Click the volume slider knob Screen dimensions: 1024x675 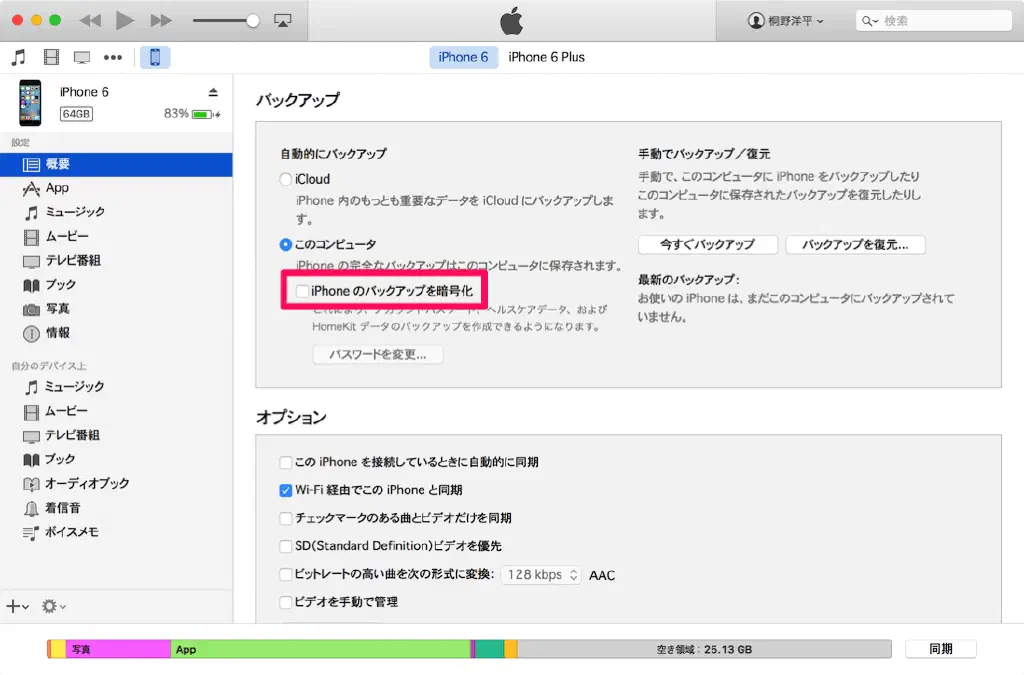point(253,20)
